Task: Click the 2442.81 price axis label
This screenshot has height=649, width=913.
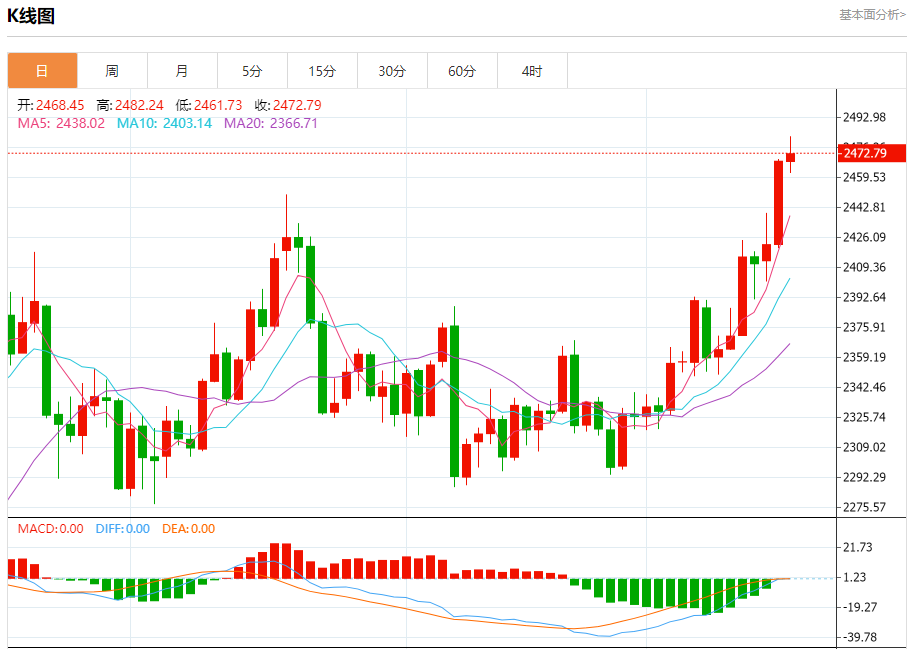Action: coord(865,208)
